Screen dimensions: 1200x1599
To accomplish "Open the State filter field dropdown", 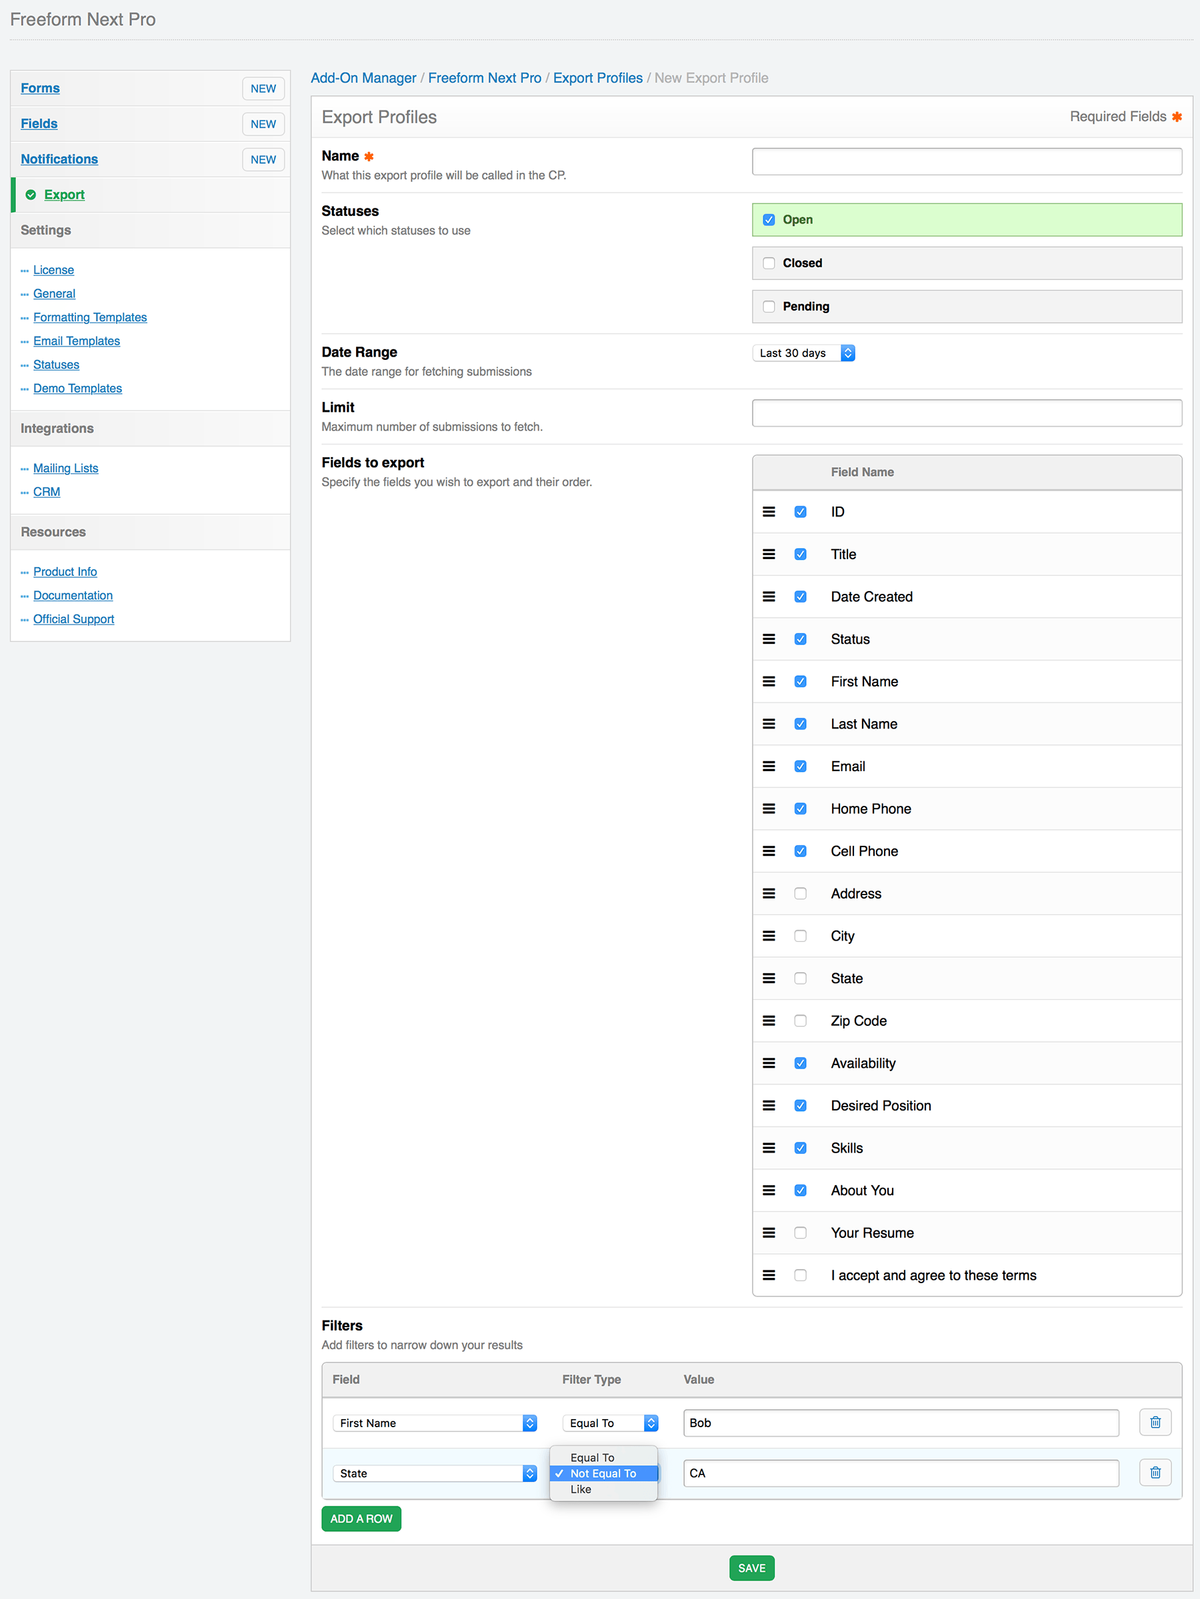I will coord(435,1473).
